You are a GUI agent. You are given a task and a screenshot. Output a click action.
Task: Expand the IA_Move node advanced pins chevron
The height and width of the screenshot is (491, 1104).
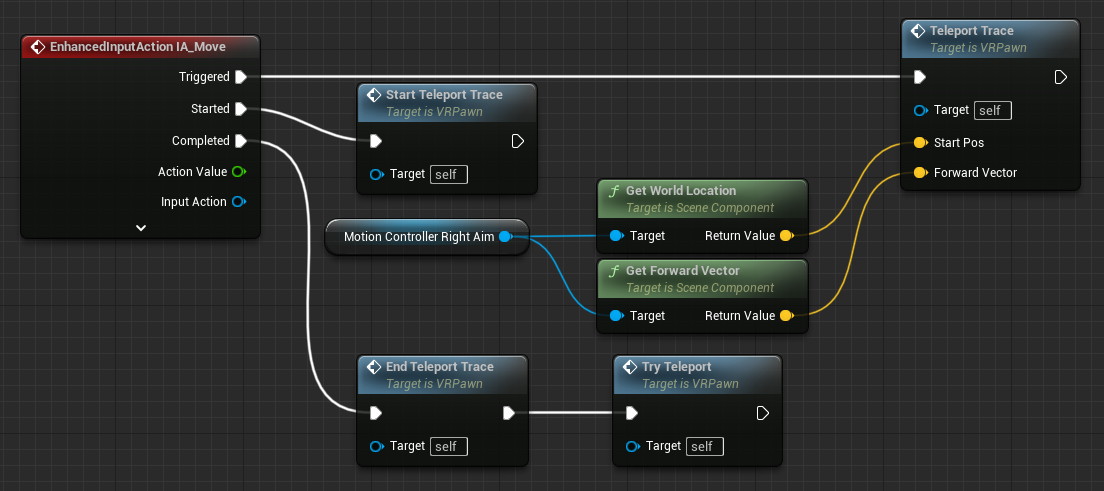pyautogui.click(x=141, y=228)
